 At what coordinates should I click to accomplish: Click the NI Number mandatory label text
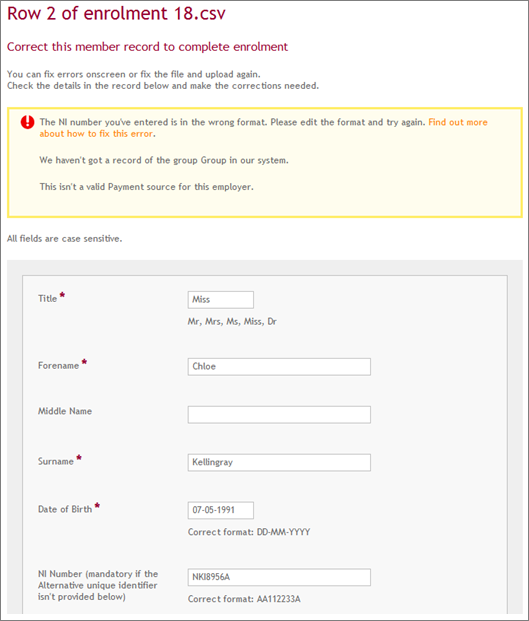(x=98, y=585)
